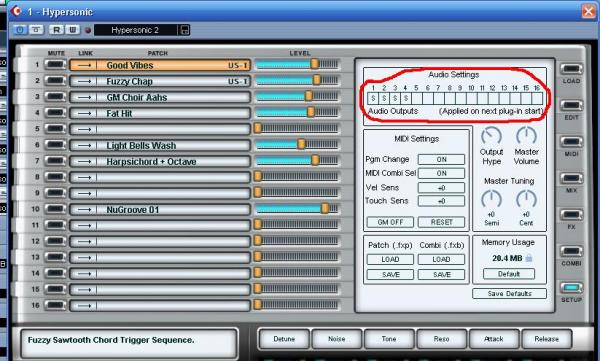The image size is (600, 361).
Task: Toggle audio output 5 box
Action: (417, 98)
